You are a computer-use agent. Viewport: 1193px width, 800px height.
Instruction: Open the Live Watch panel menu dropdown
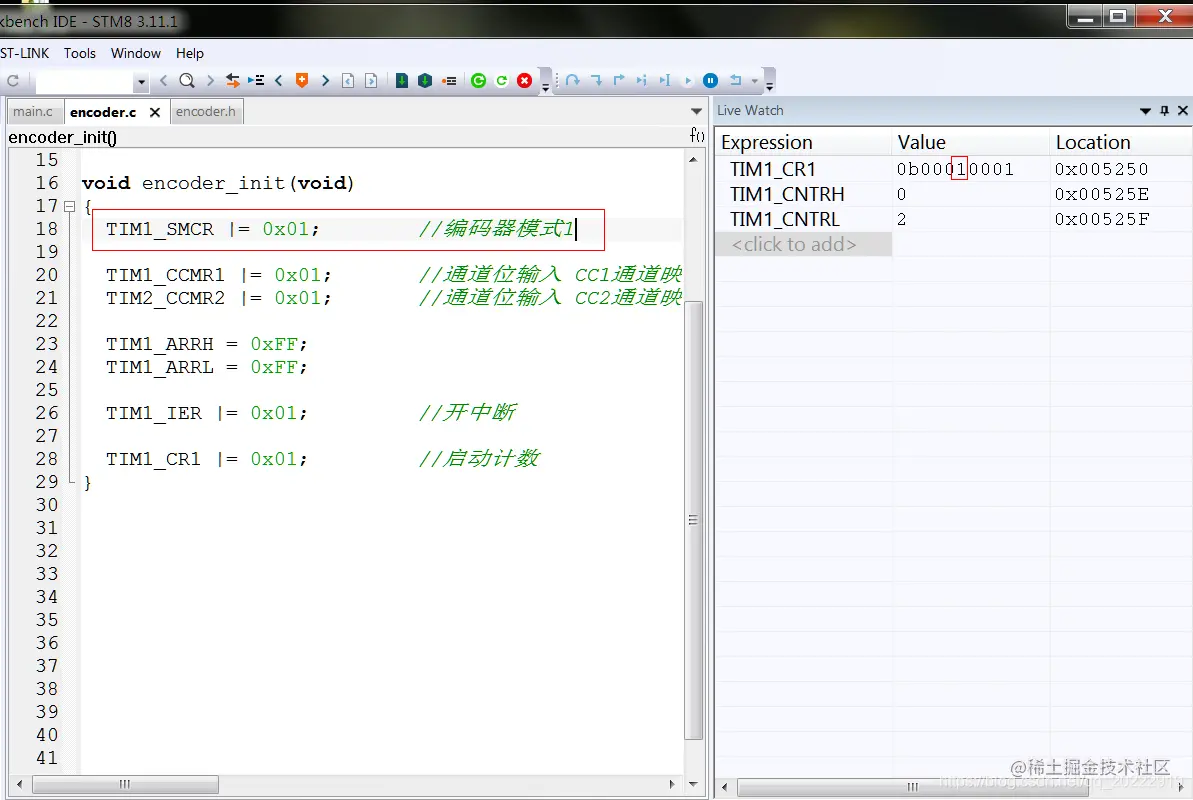[x=1145, y=111]
